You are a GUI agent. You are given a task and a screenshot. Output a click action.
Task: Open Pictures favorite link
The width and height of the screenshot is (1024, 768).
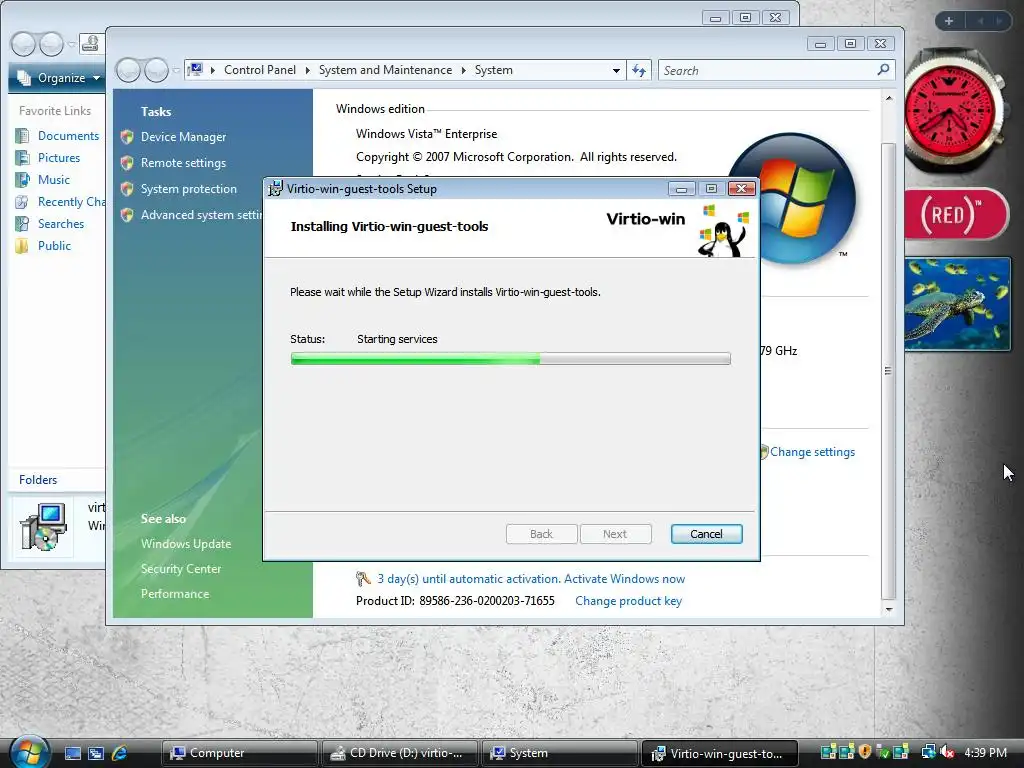[x=59, y=157]
